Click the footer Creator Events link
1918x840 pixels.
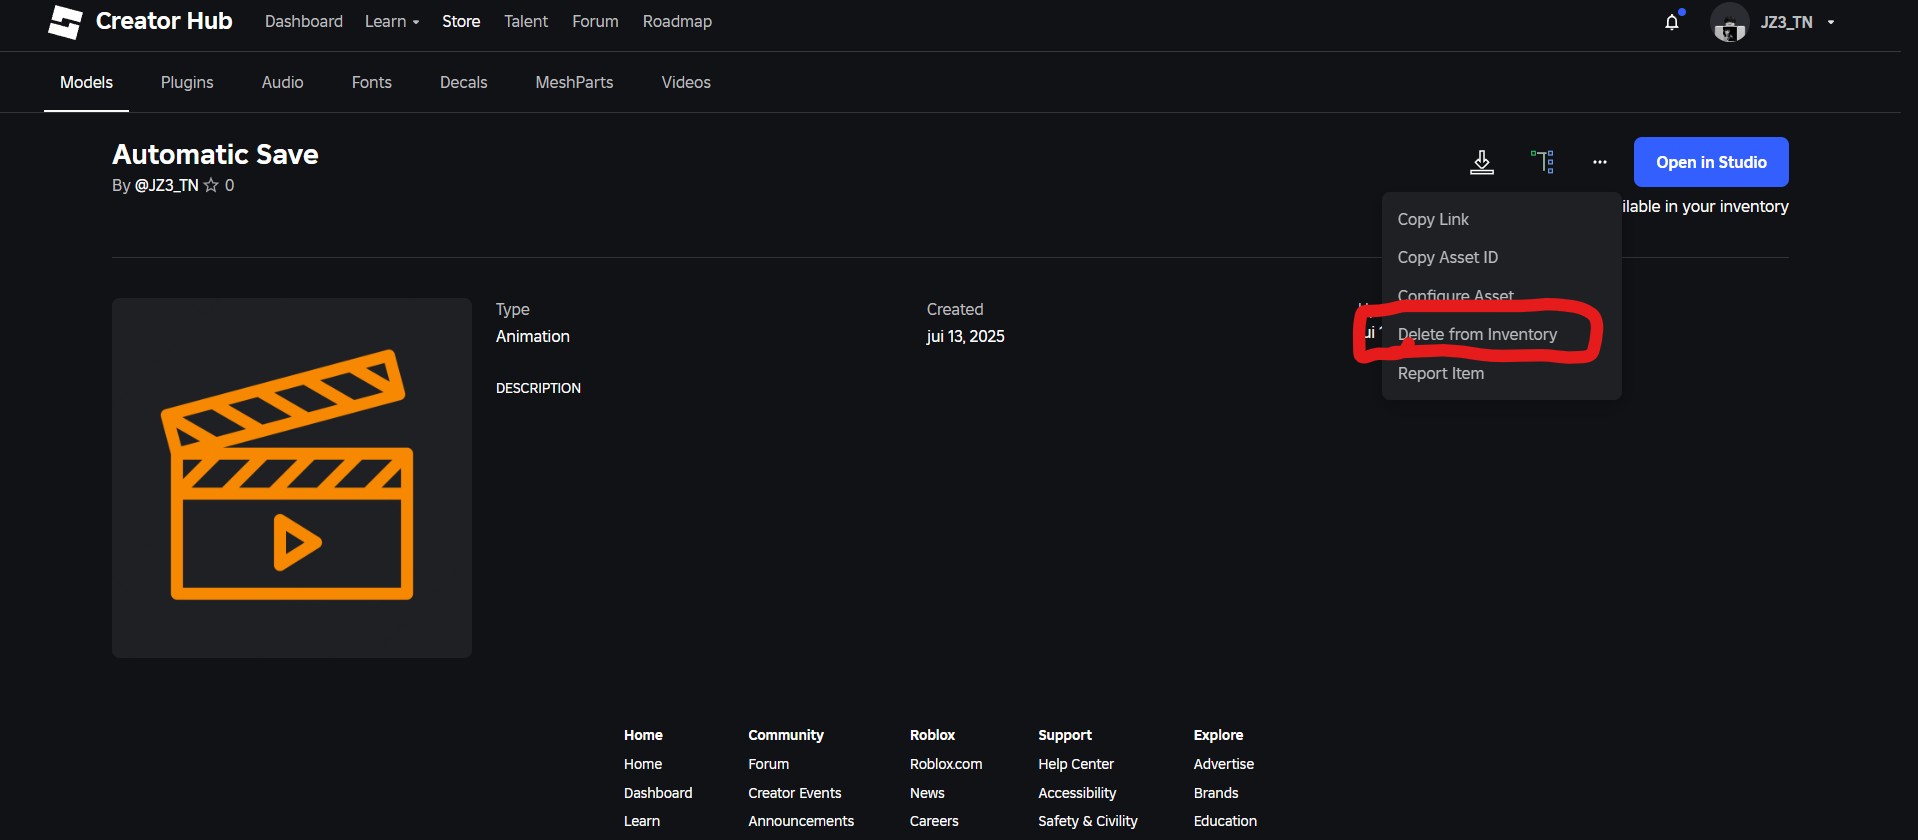pos(795,793)
